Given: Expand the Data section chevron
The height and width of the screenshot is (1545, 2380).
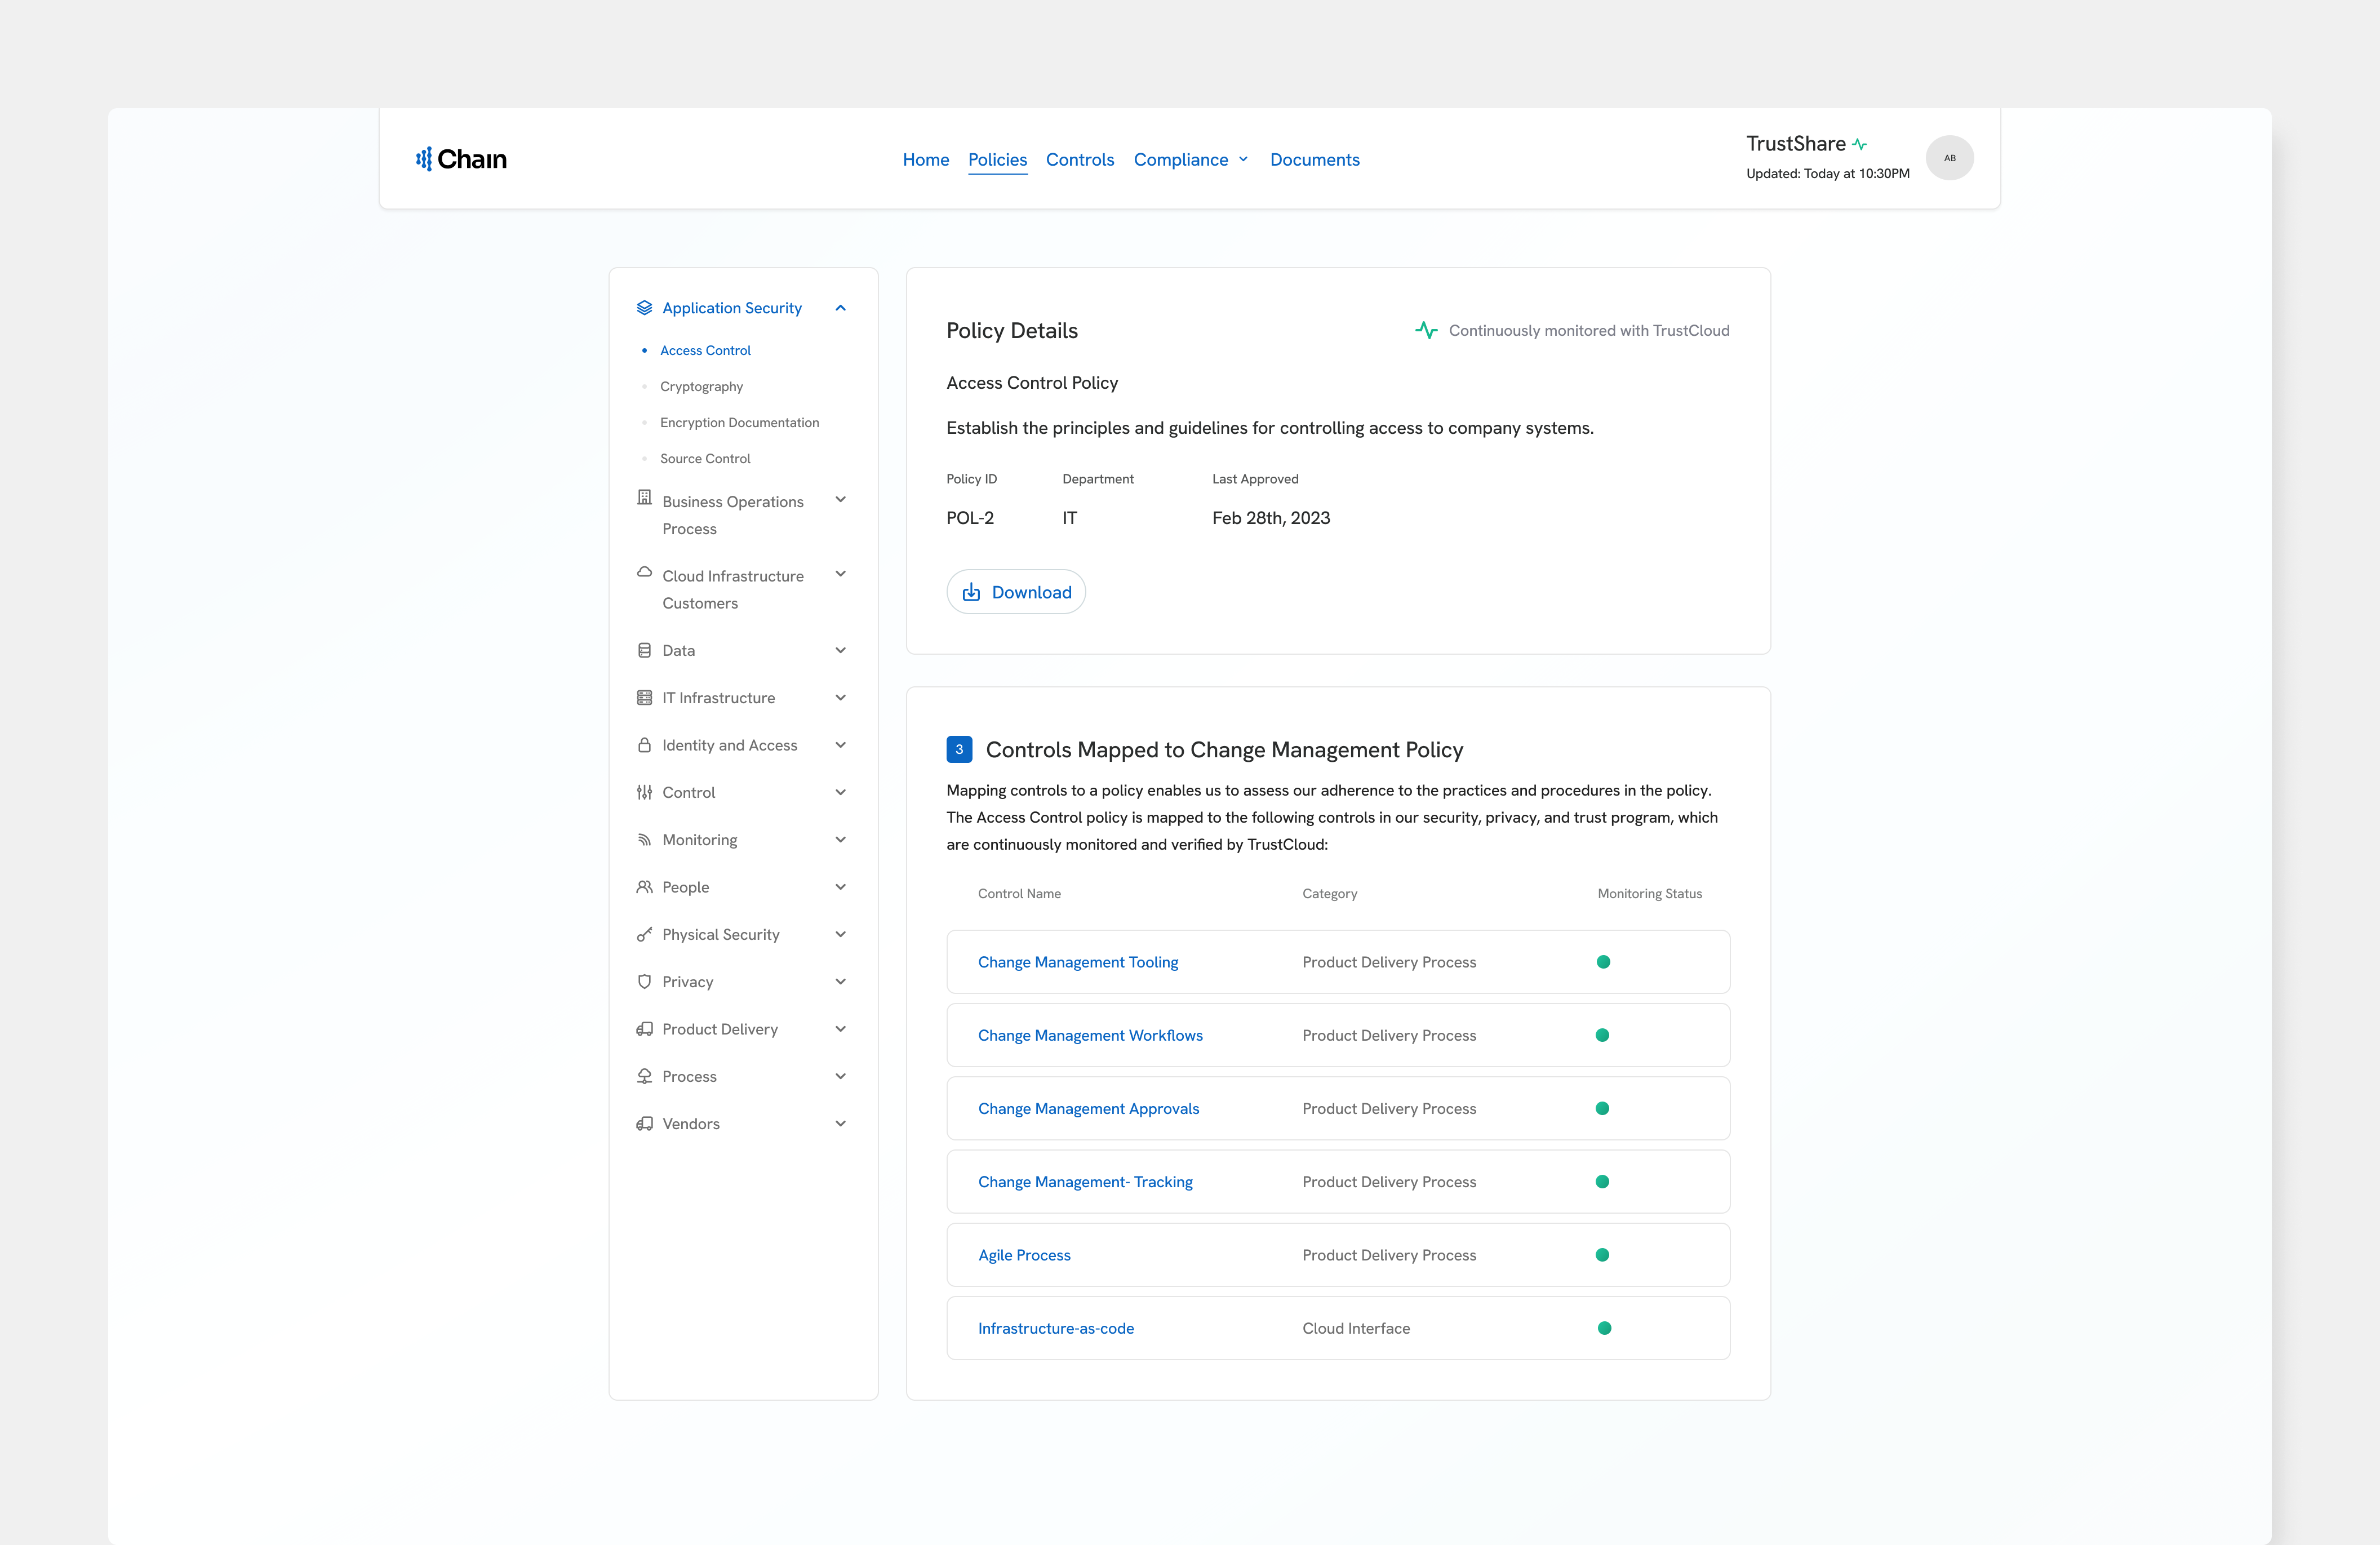Looking at the screenshot, I should point(840,650).
